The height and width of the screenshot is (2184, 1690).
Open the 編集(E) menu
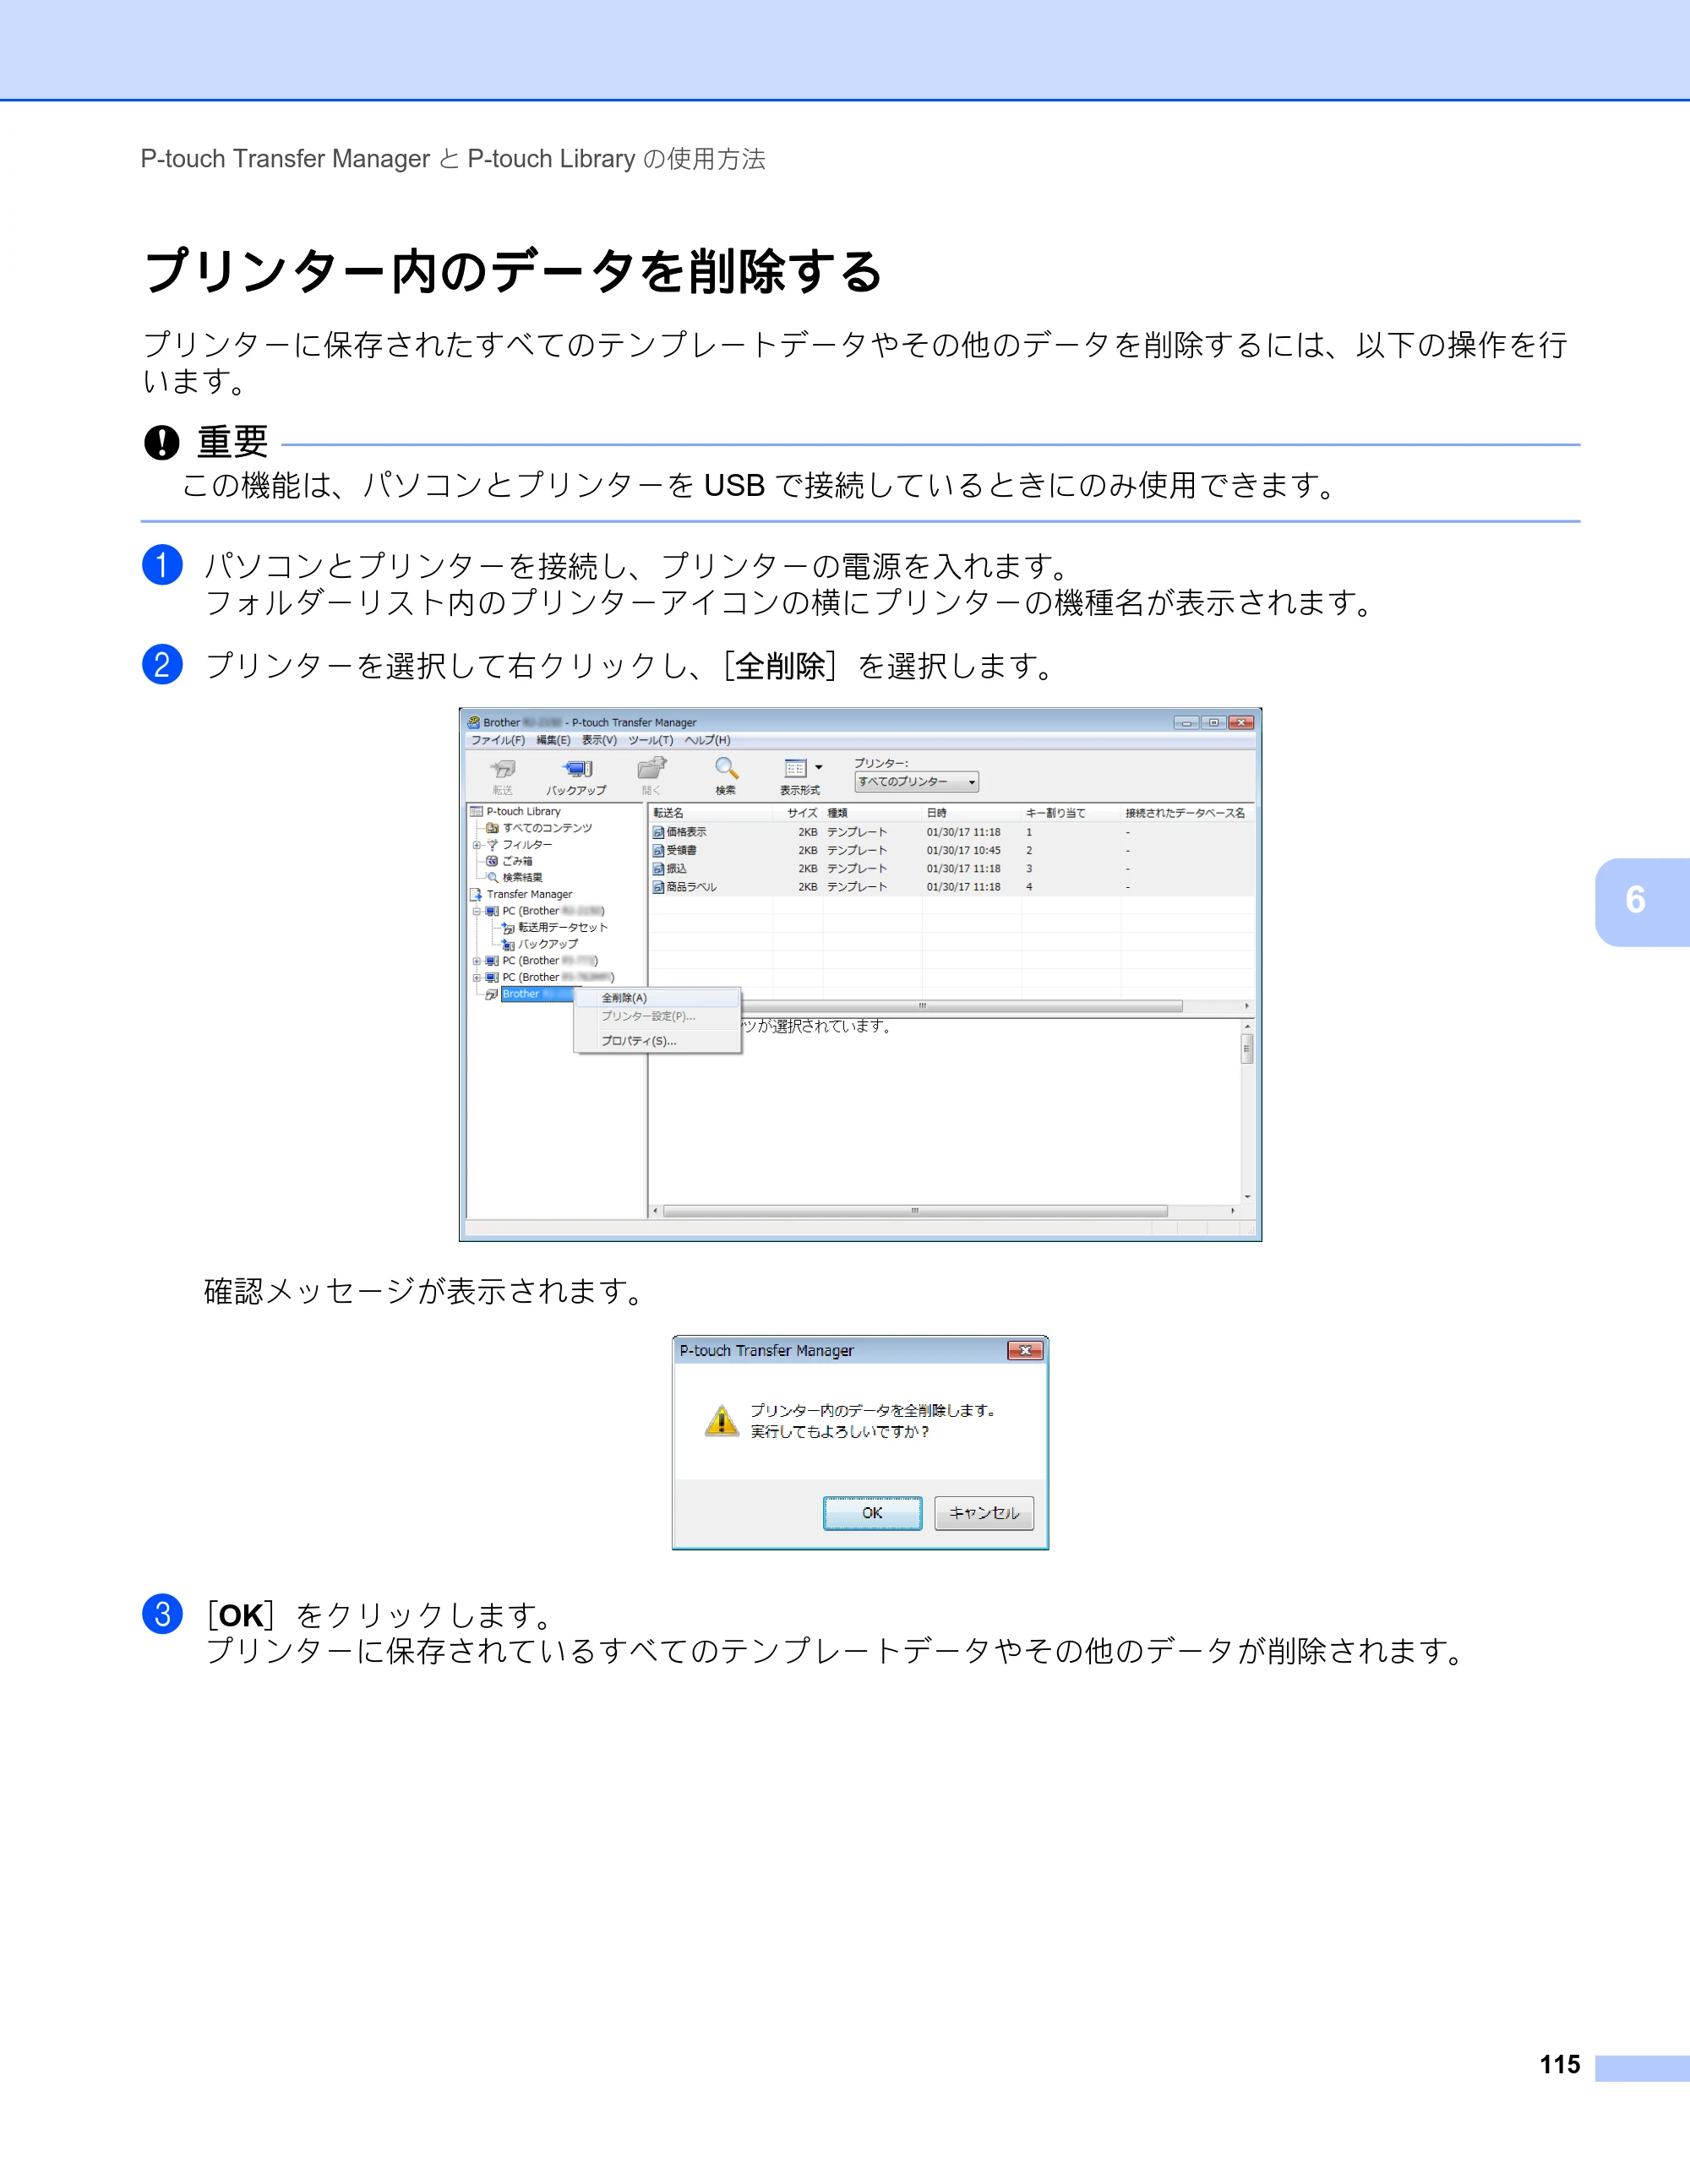click(x=553, y=740)
